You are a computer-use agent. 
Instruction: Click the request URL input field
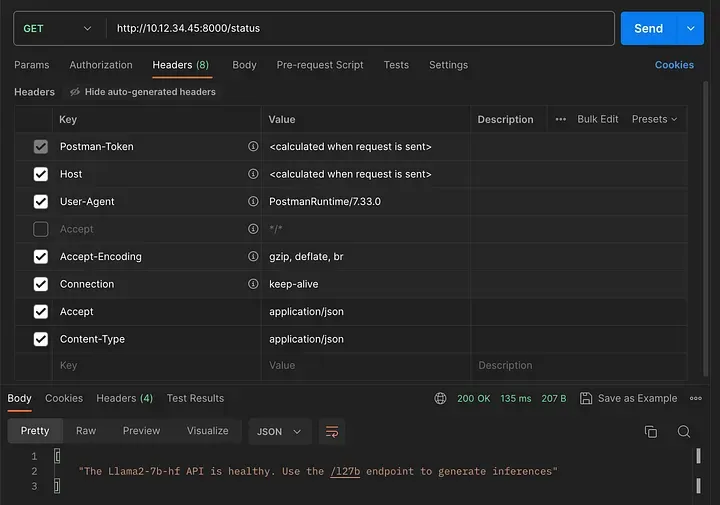[360, 29]
